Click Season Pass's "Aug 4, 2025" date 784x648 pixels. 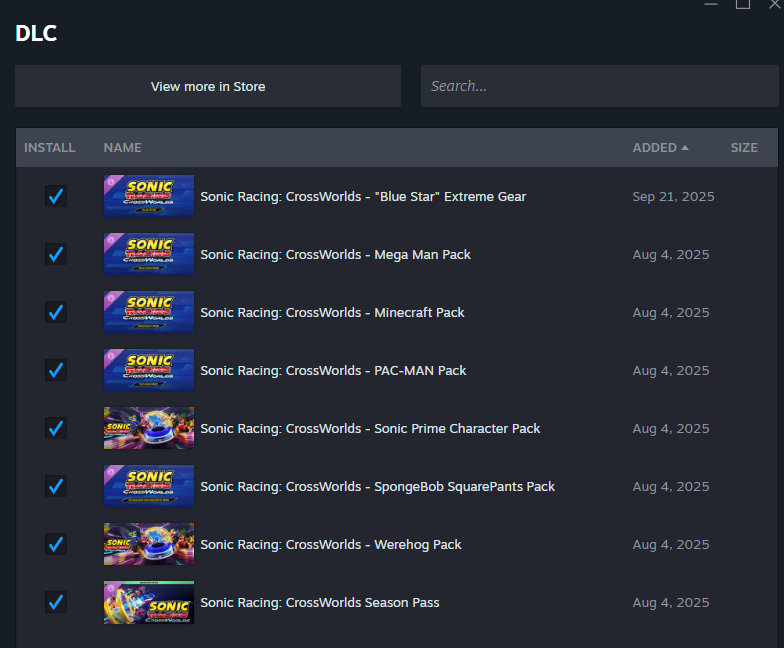[x=670, y=602]
